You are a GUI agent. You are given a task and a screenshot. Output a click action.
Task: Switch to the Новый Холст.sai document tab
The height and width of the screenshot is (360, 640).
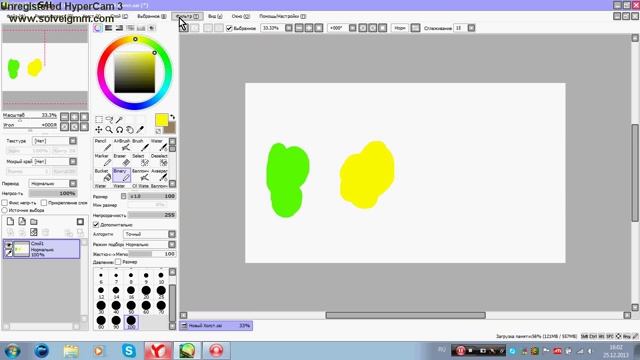(x=216, y=326)
